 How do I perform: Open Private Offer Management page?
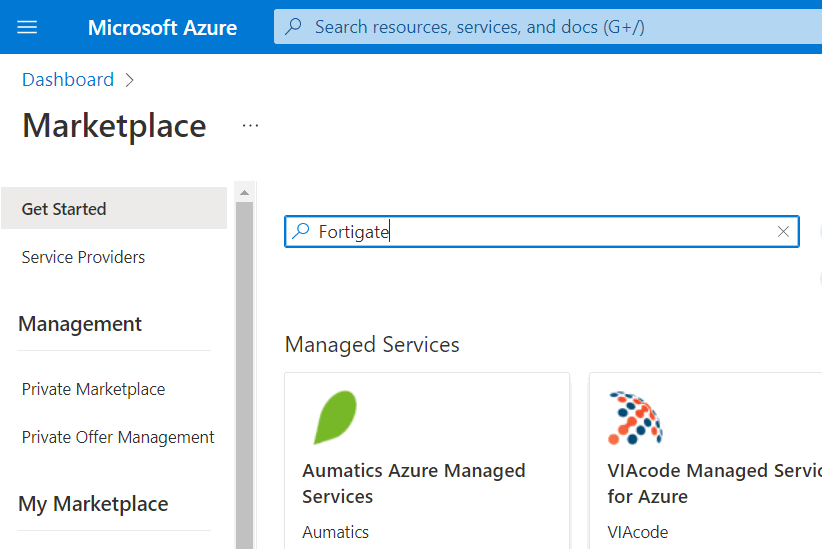118,437
